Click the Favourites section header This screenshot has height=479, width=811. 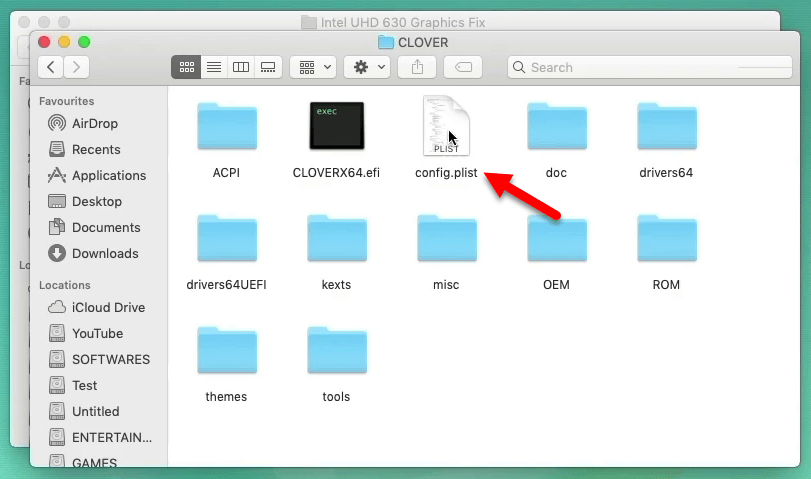67,101
